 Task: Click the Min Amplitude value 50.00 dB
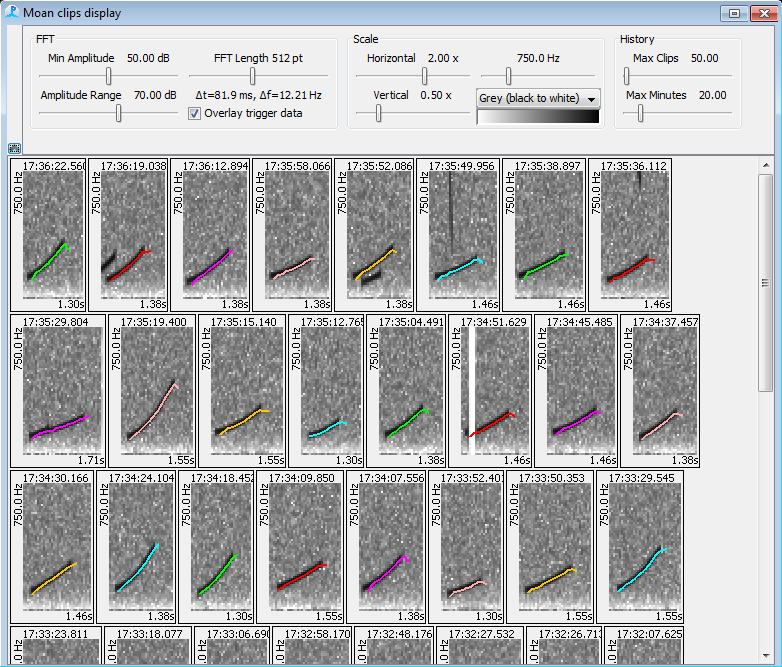148,58
